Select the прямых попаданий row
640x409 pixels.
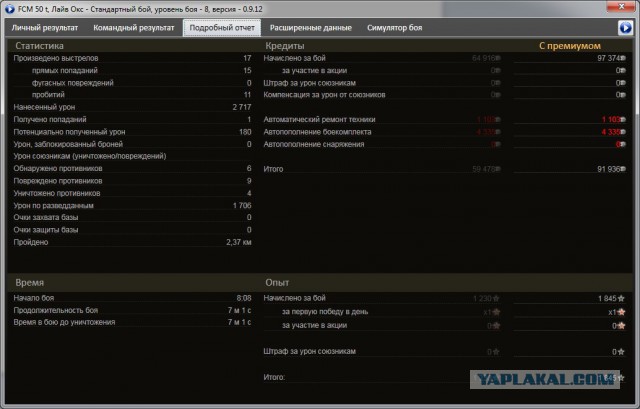132,70
